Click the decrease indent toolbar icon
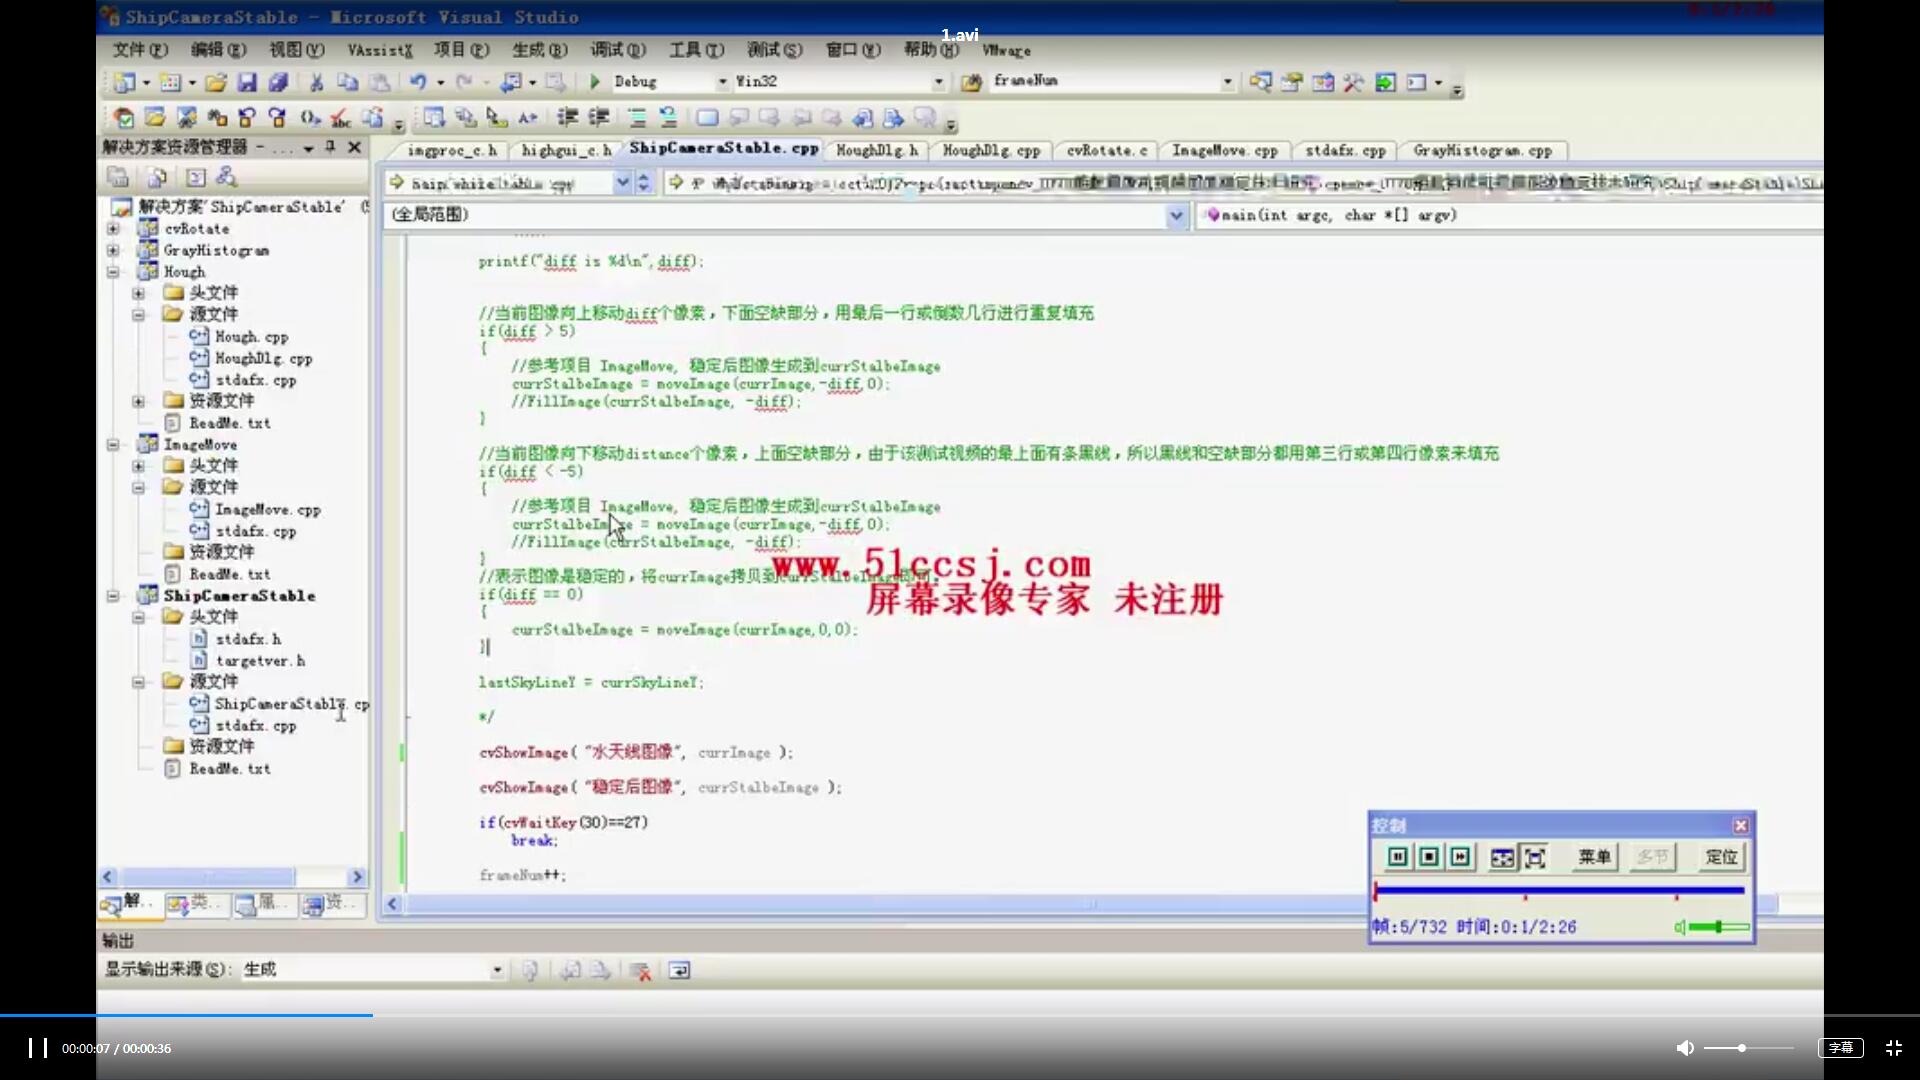This screenshot has width=1920, height=1080. tap(567, 118)
